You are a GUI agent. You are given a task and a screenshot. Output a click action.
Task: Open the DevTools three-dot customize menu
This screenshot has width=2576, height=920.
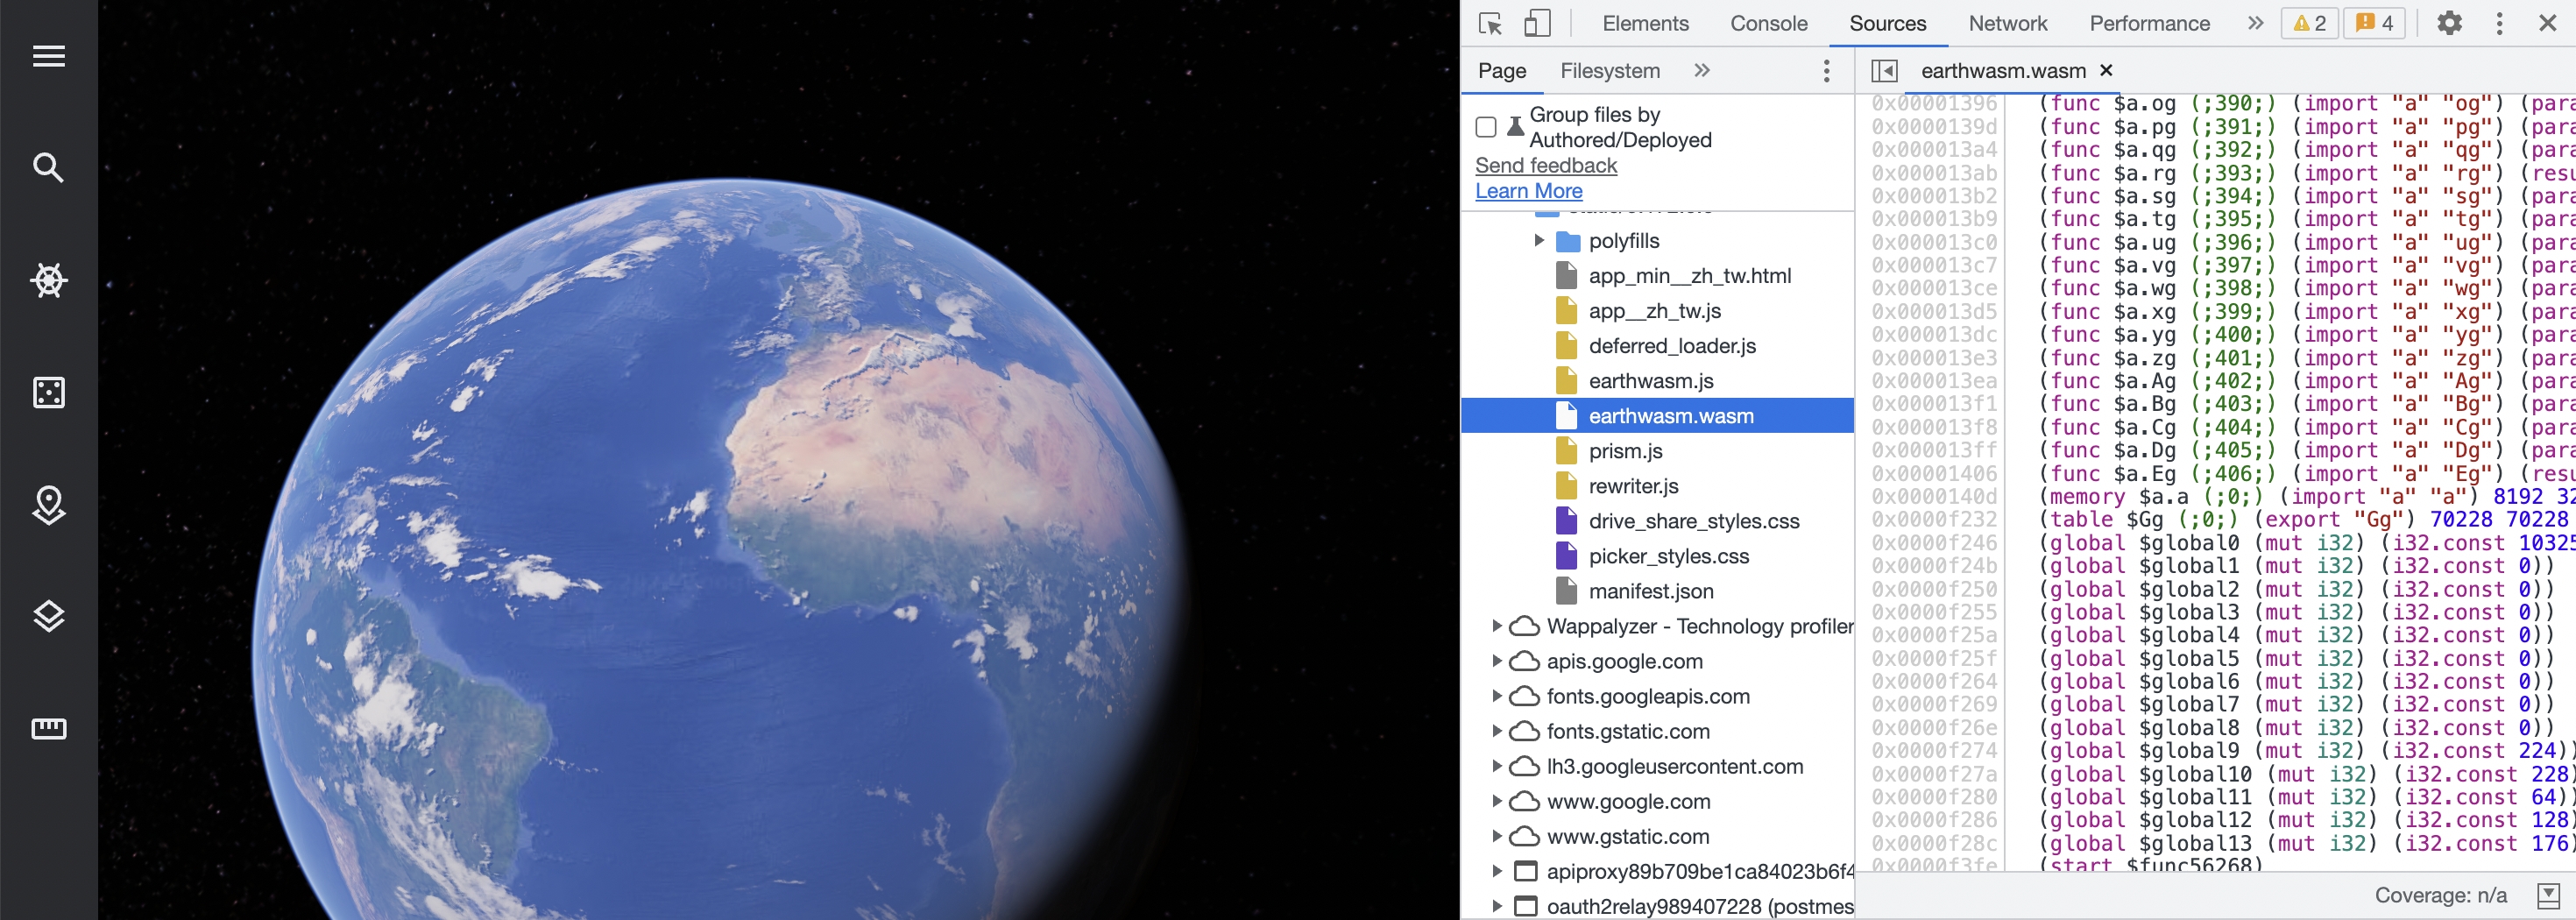coord(2499,23)
